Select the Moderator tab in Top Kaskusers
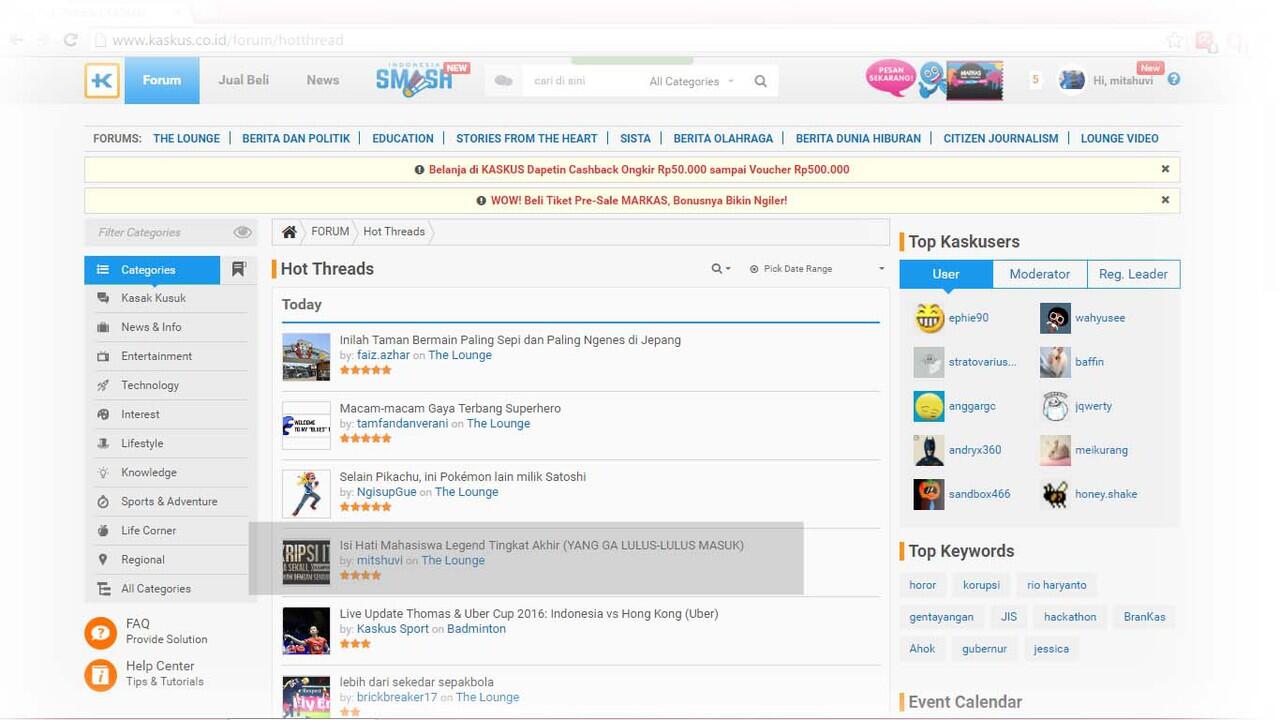Viewport: 1280px width, 720px height. 1039,274
